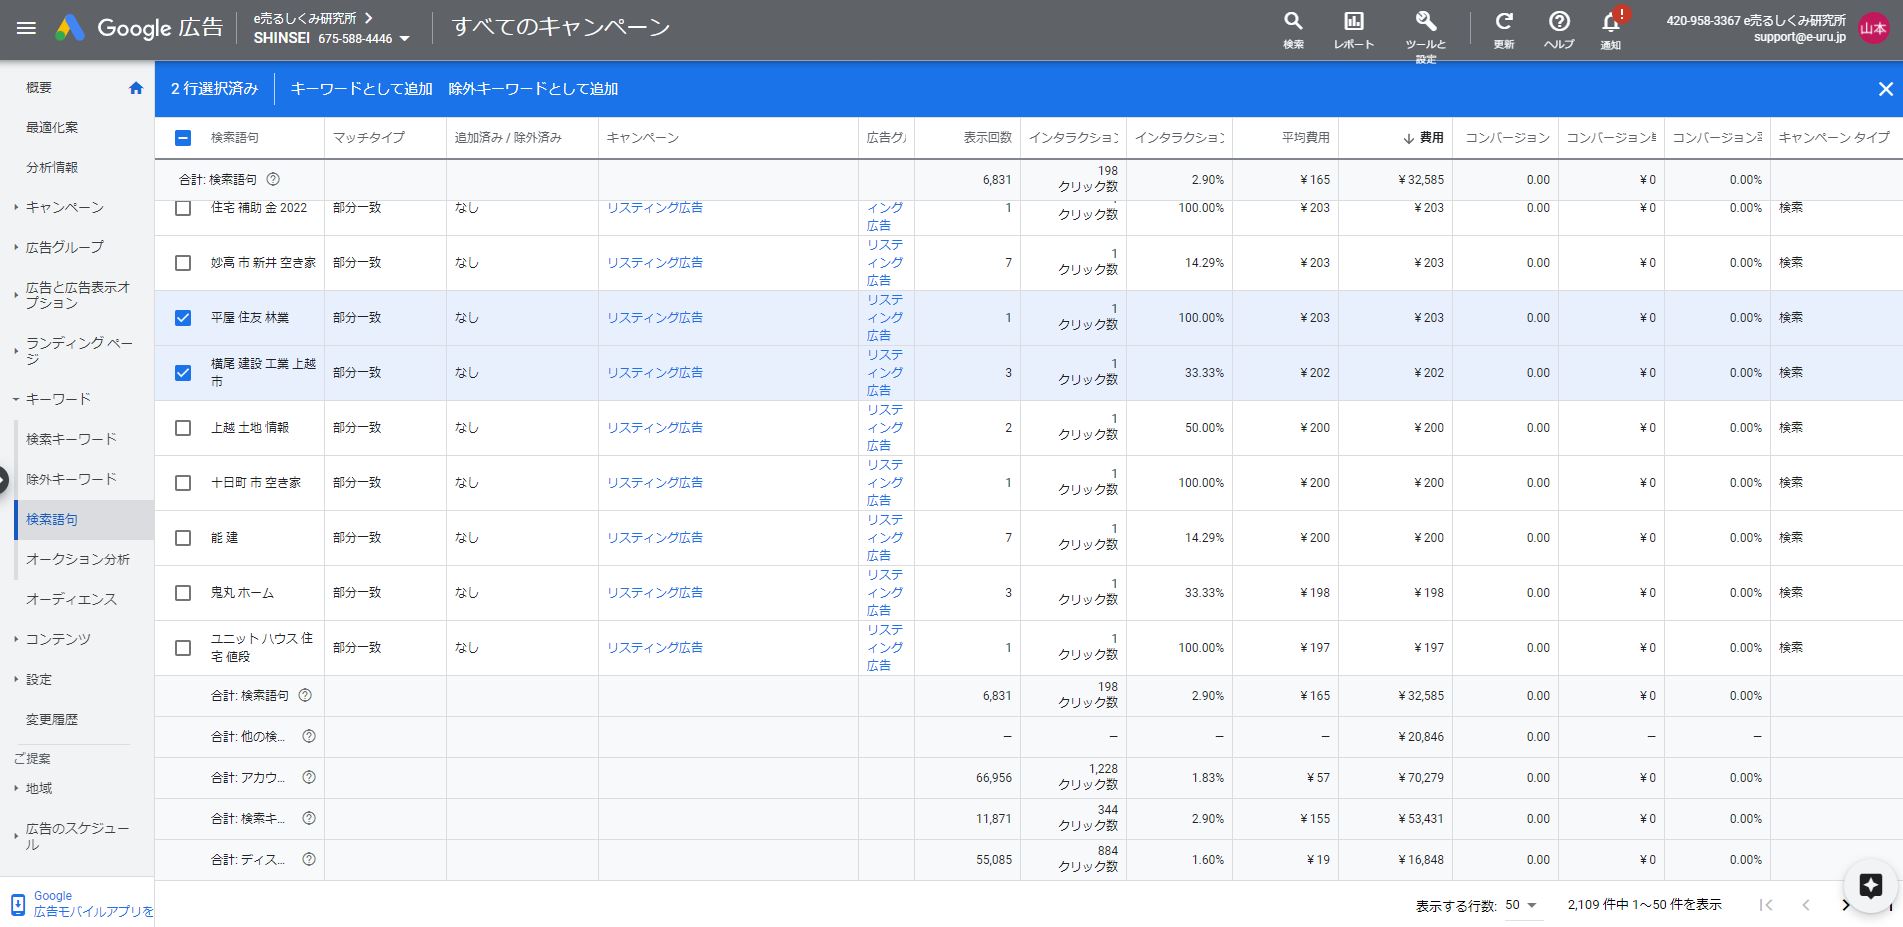Viewport: 1903px width, 927px height.
Task: Toggle the select-all header checkbox
Action: (x=183, y=138)
